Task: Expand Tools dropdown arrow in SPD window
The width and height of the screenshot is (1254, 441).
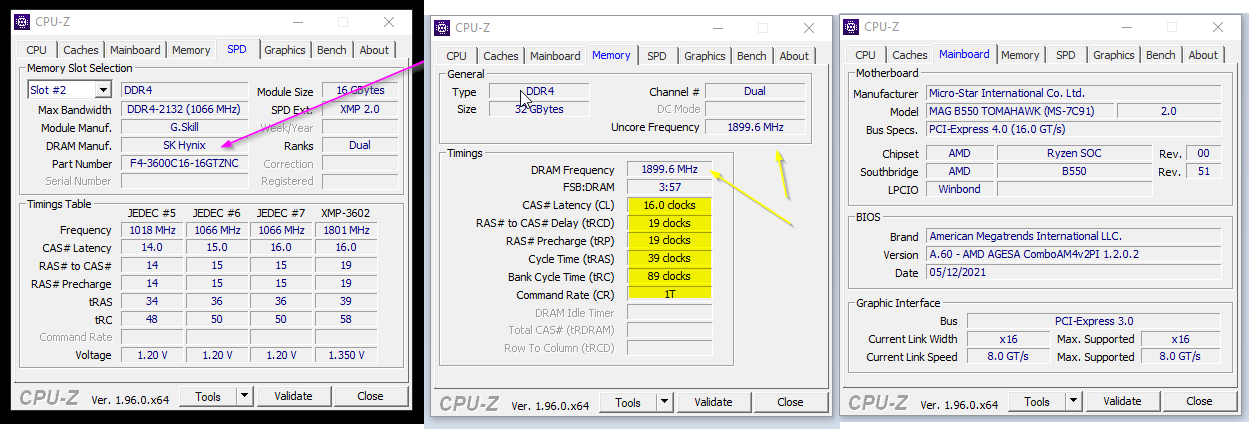Action: tap(244, 396)
